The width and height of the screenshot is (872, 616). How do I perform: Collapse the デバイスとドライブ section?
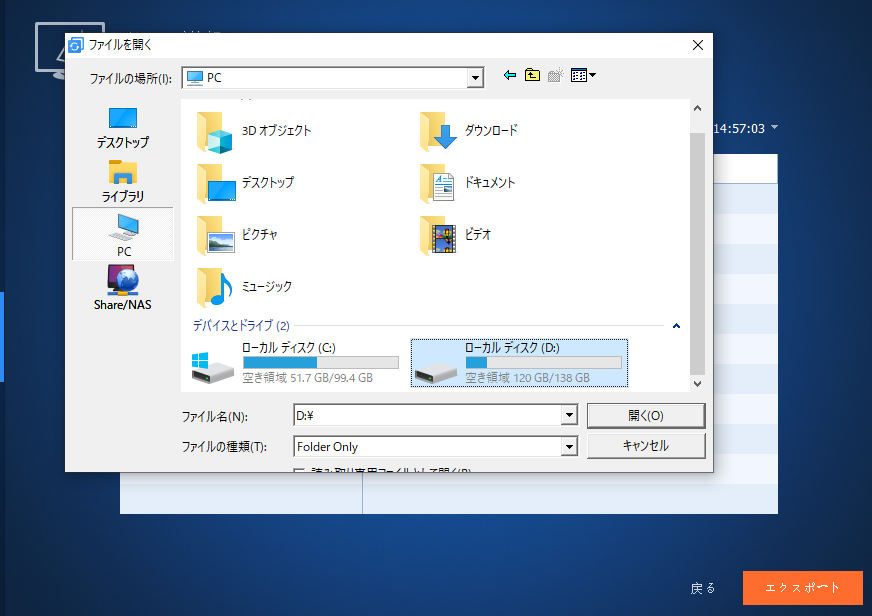coord(676,325)
